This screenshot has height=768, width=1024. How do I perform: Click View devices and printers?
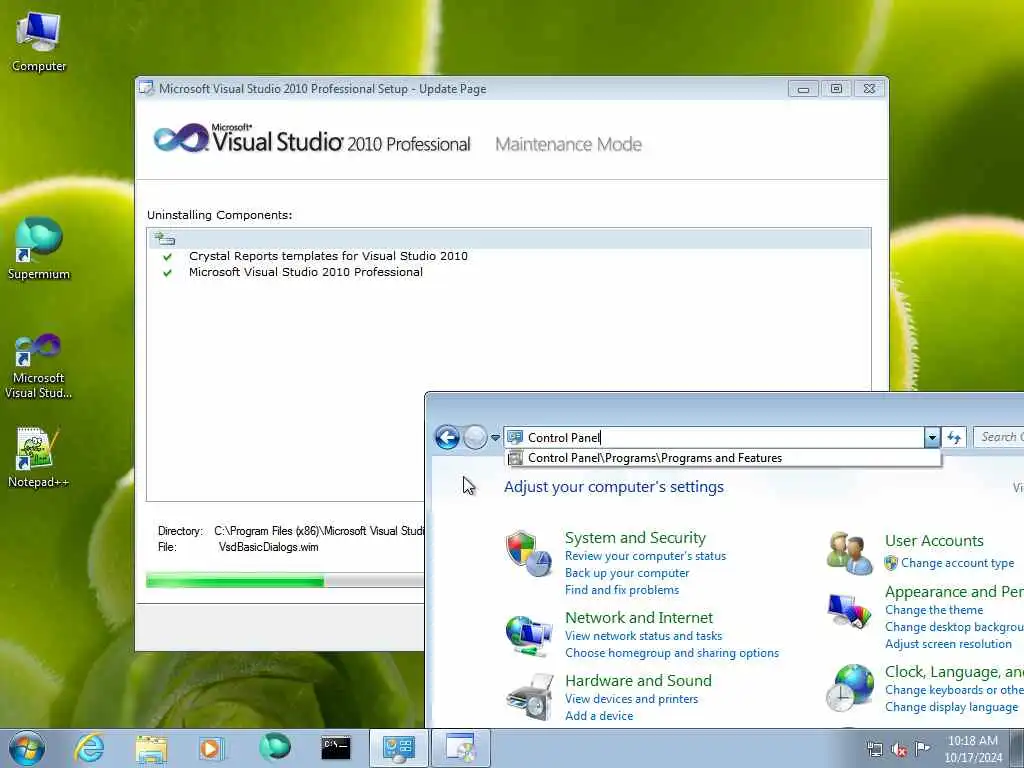[x=631, y=699]
